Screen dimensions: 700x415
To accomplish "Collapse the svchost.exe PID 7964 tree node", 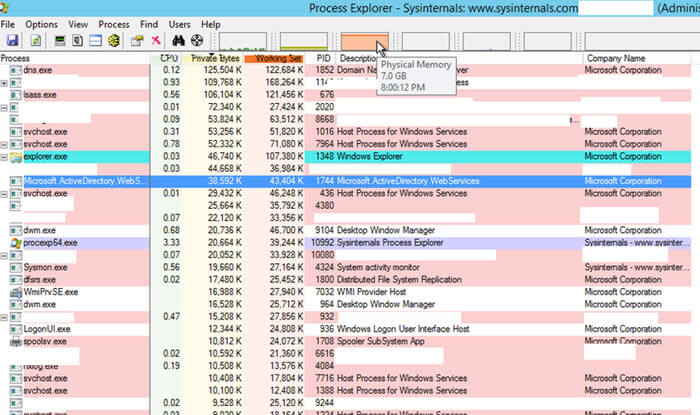I will (4, 145).
